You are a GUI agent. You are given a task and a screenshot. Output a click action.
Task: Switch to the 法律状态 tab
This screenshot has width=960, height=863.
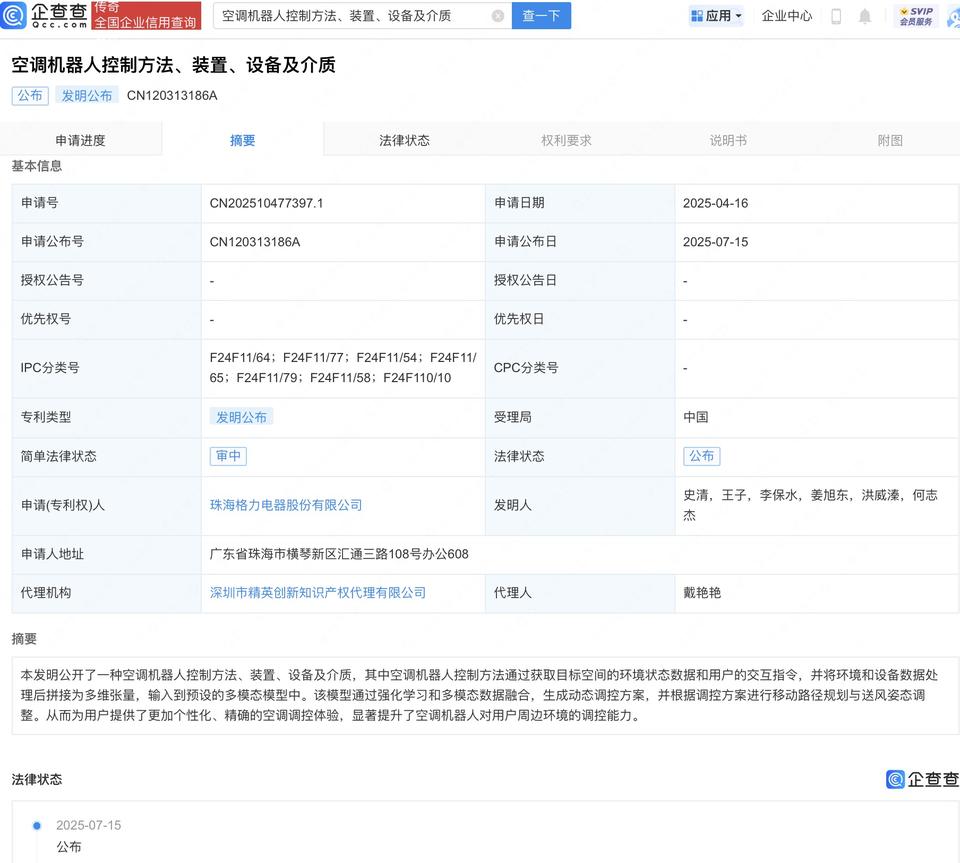coord(404,140)
